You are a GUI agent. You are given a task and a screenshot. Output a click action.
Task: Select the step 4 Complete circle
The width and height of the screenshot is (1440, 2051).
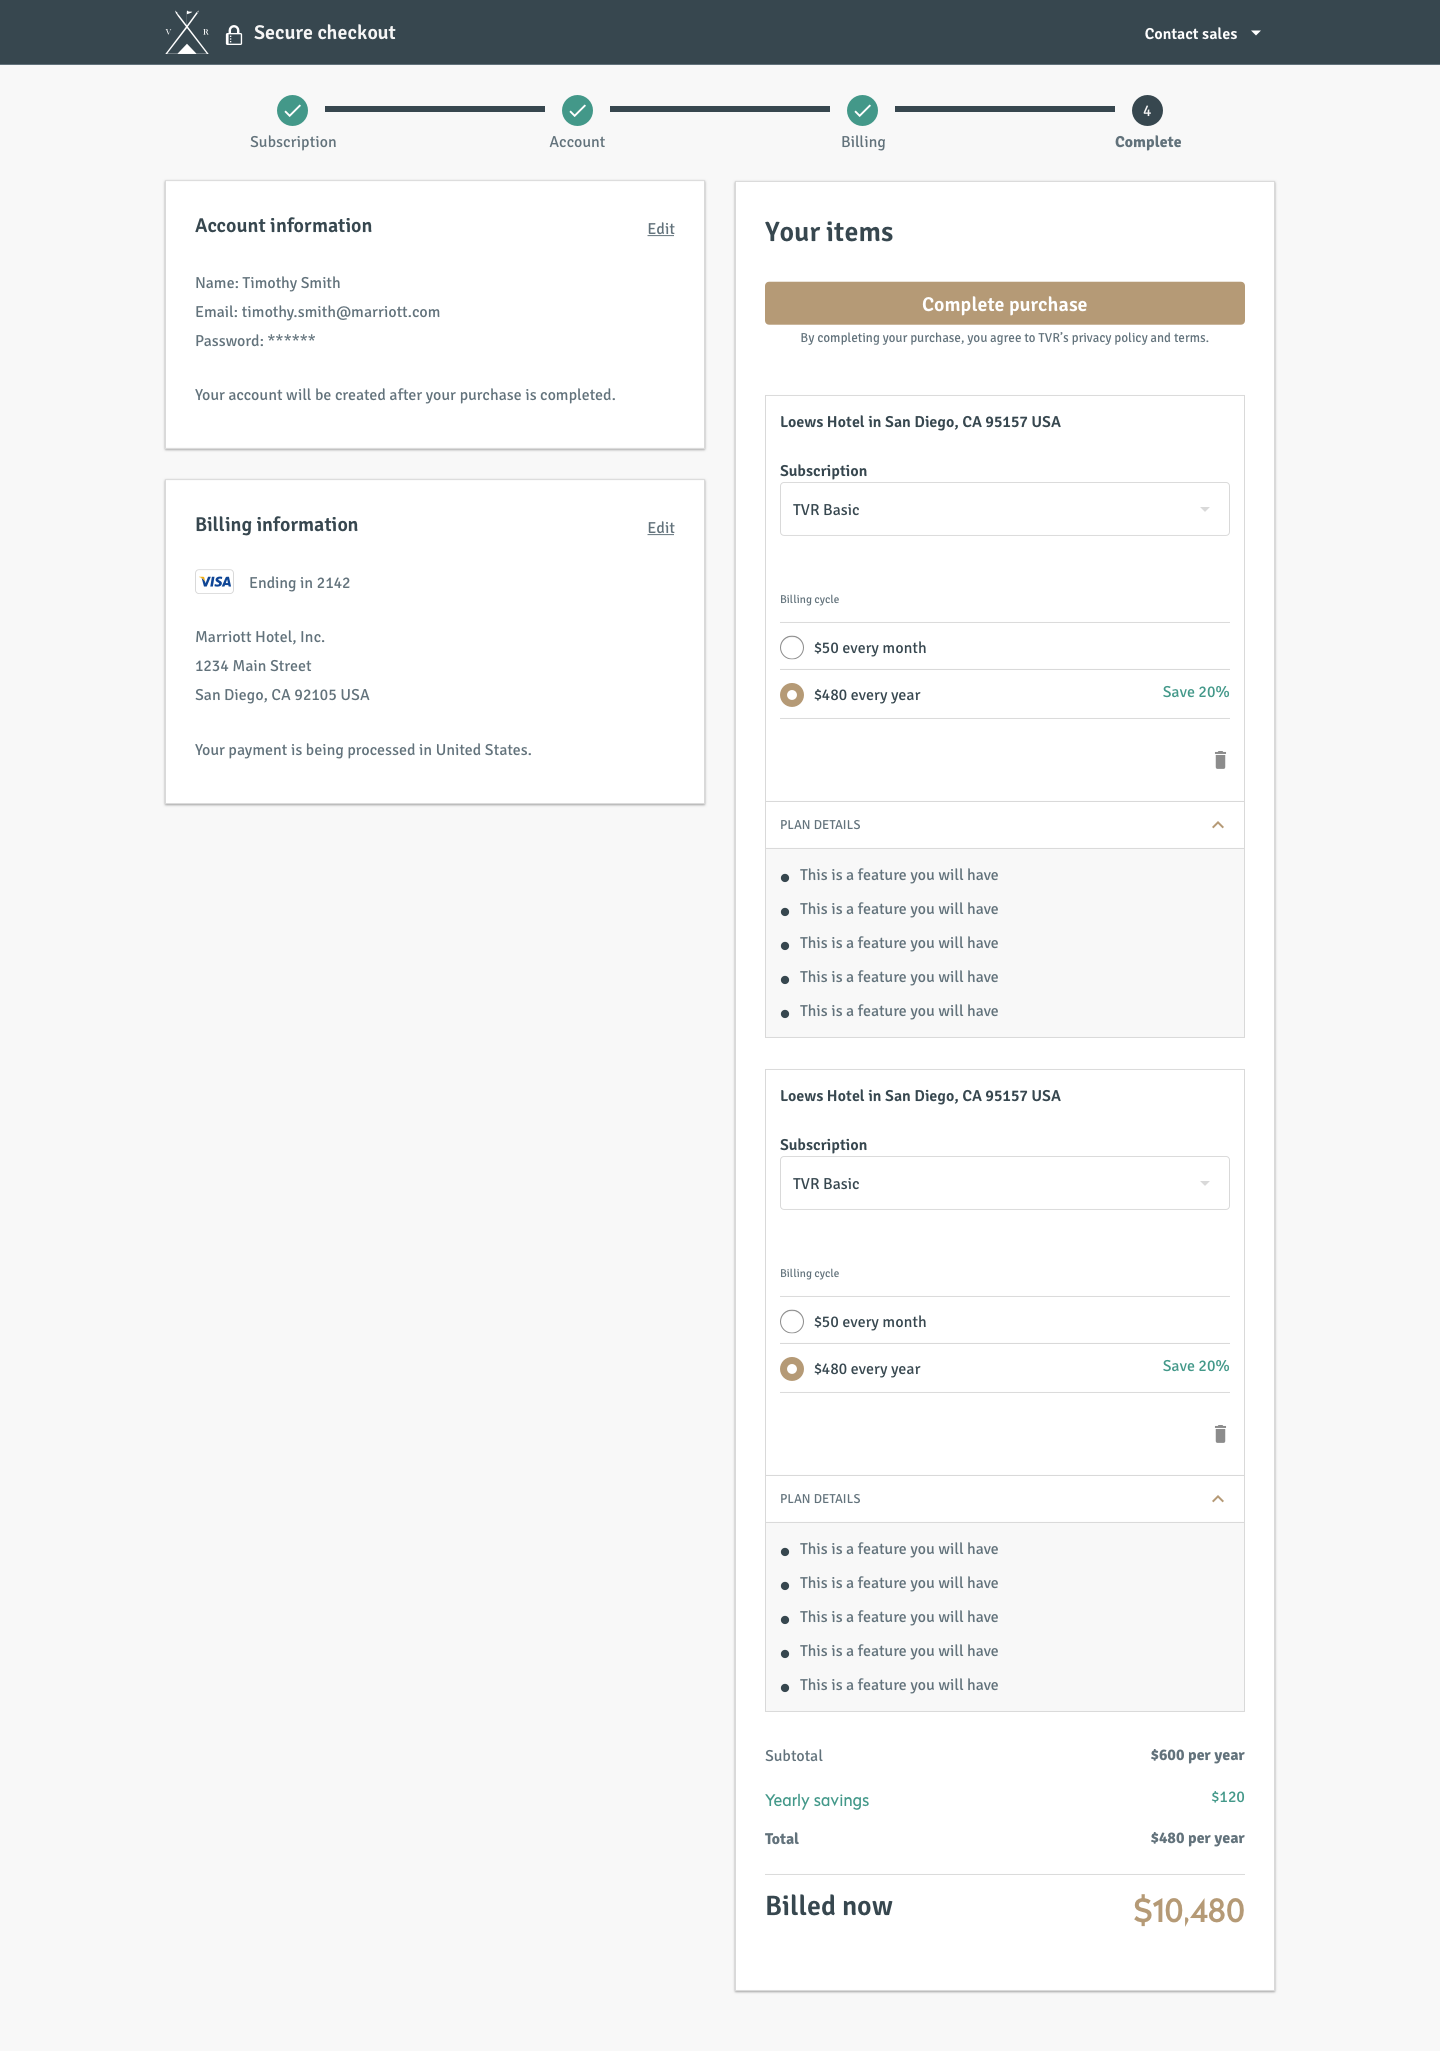point(1147,110)
